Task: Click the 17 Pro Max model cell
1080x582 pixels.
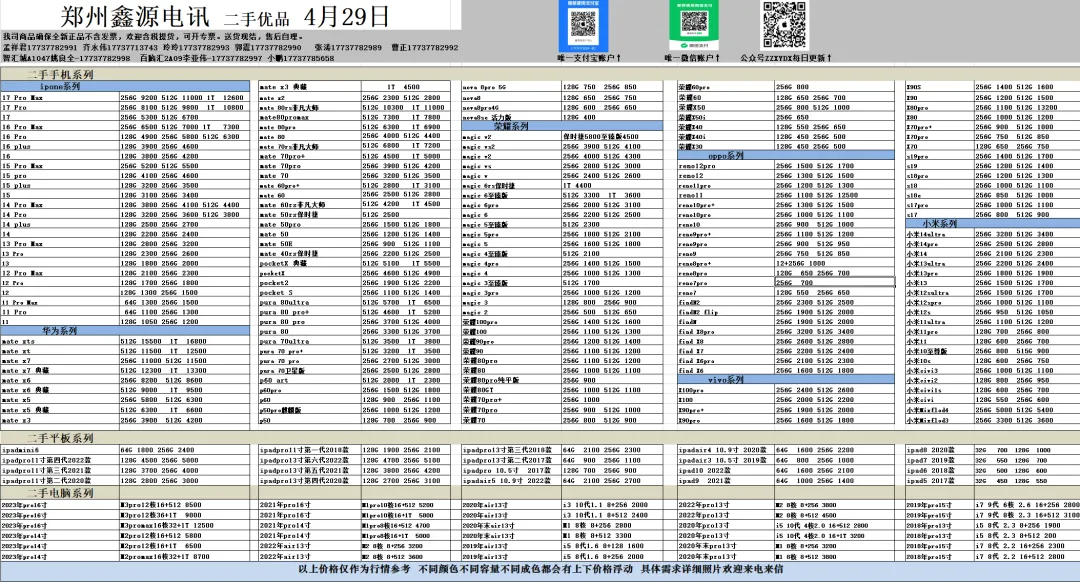Action: click(x=60, y=98)
